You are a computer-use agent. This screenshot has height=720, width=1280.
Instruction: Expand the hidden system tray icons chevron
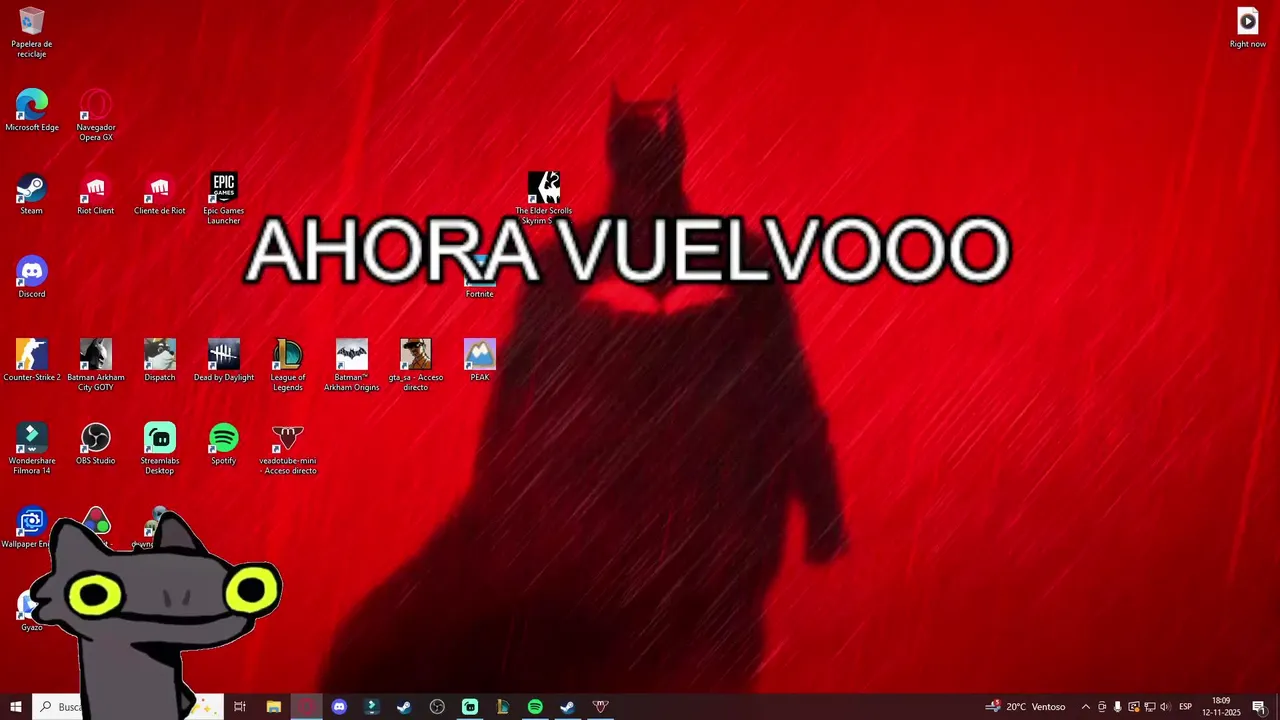1086,707
